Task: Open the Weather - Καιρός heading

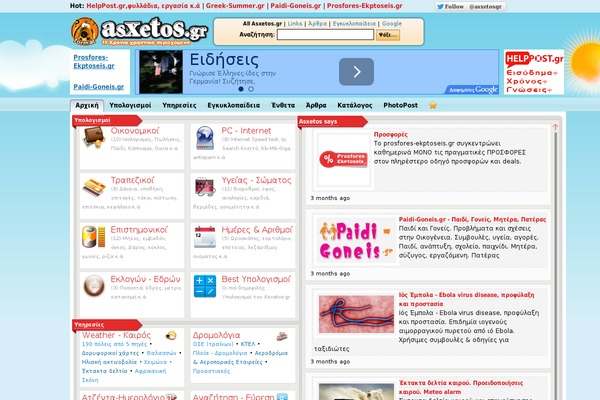Action: [x=116, y=335]
